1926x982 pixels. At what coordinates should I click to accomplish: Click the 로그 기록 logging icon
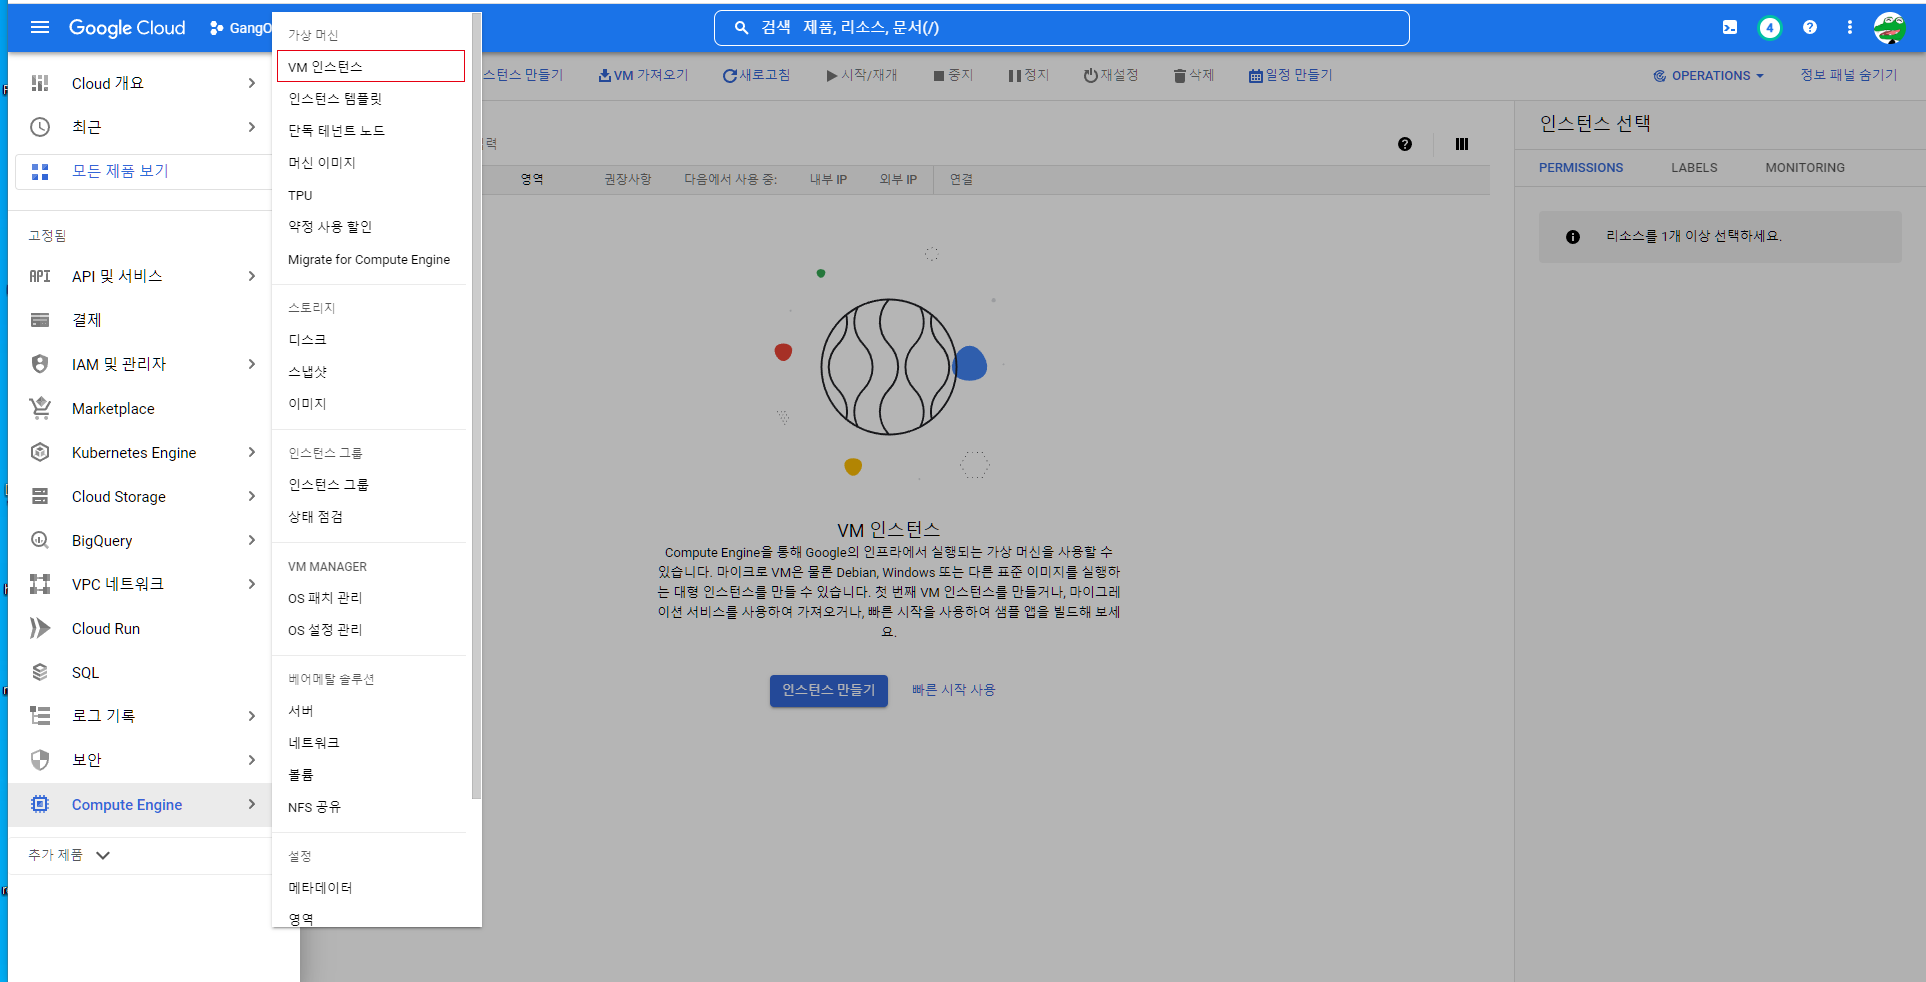(40, 716)
